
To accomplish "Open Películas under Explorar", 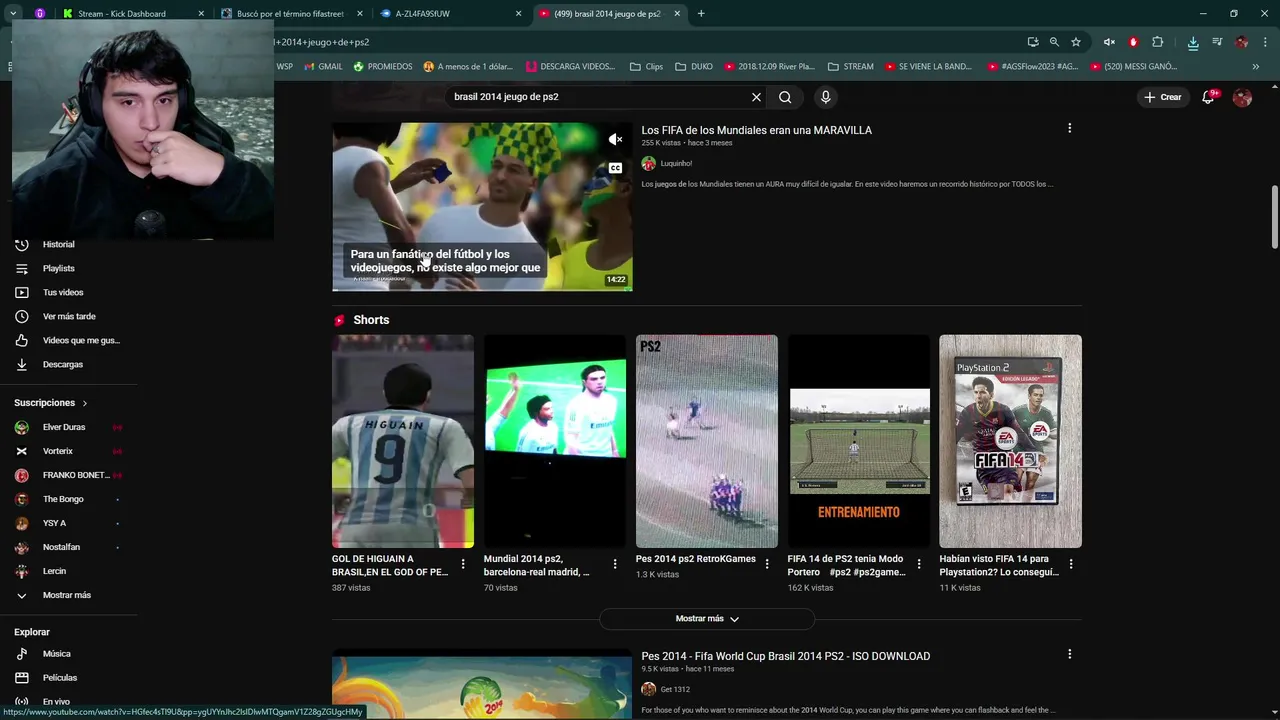I will (59, 678).
